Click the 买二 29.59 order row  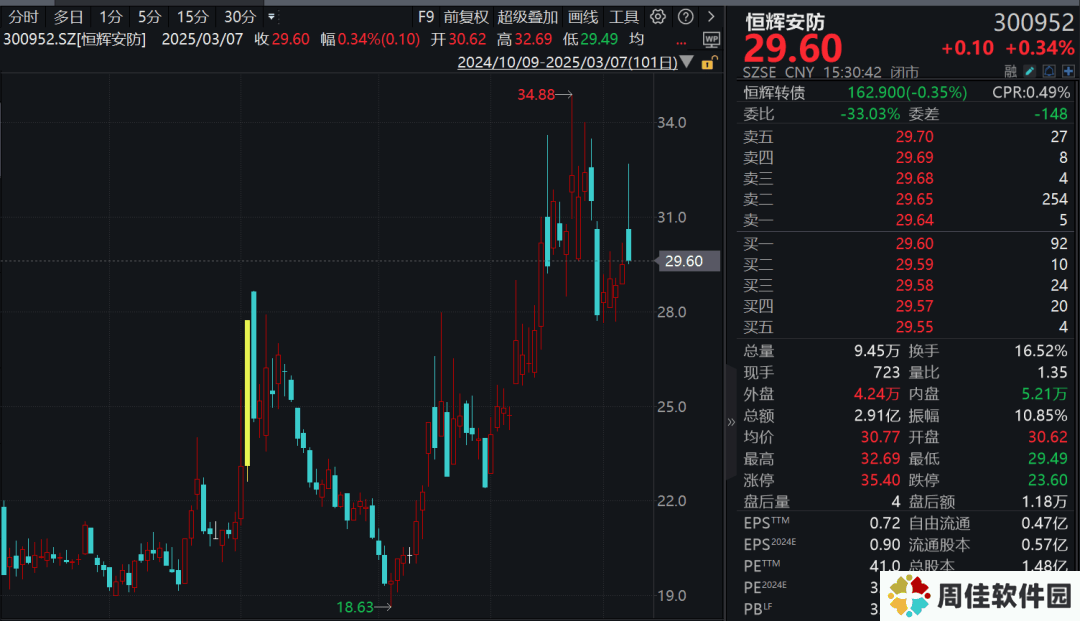tap(905, 264)
